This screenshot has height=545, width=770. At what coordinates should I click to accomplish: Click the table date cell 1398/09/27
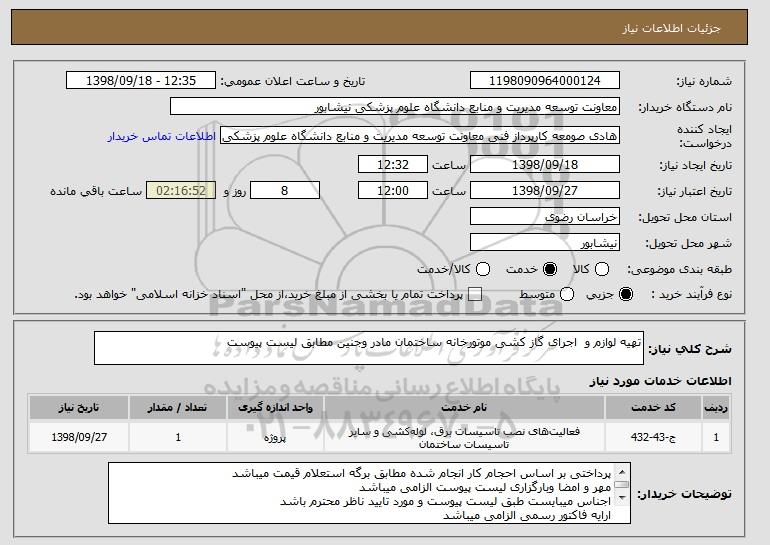[x=79, y=437]
